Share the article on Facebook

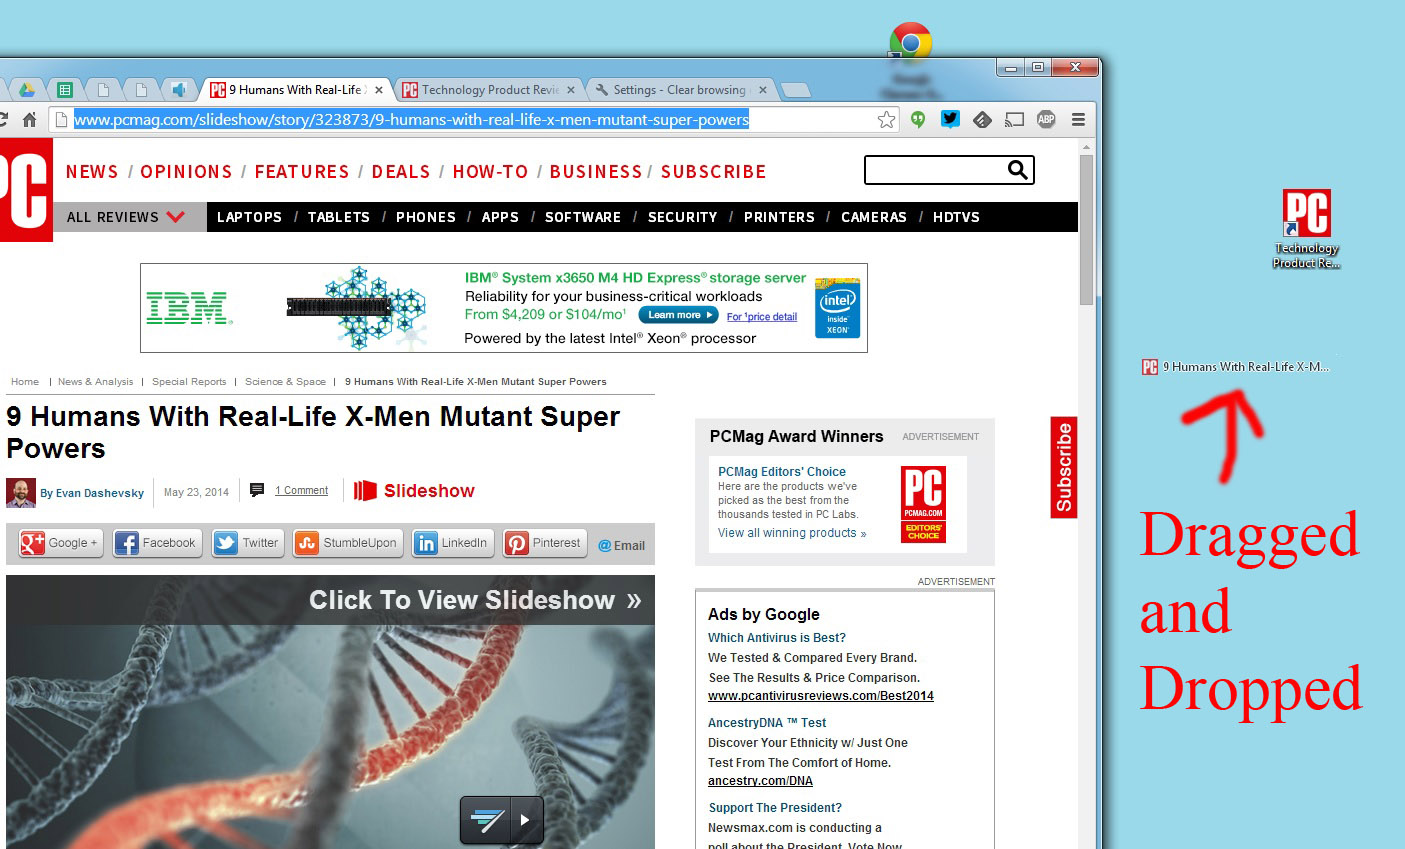click(157, 543)
